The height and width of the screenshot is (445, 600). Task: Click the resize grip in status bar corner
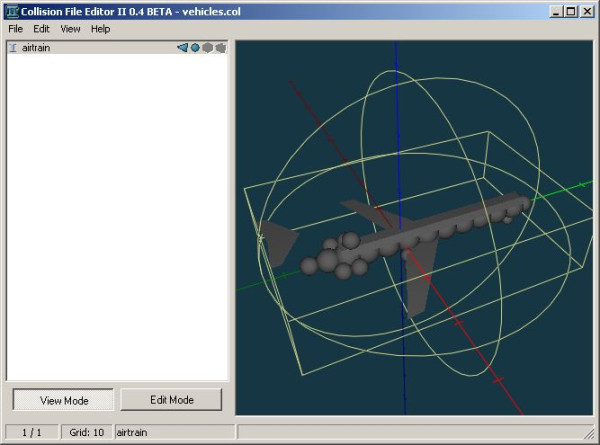(589, 434)
